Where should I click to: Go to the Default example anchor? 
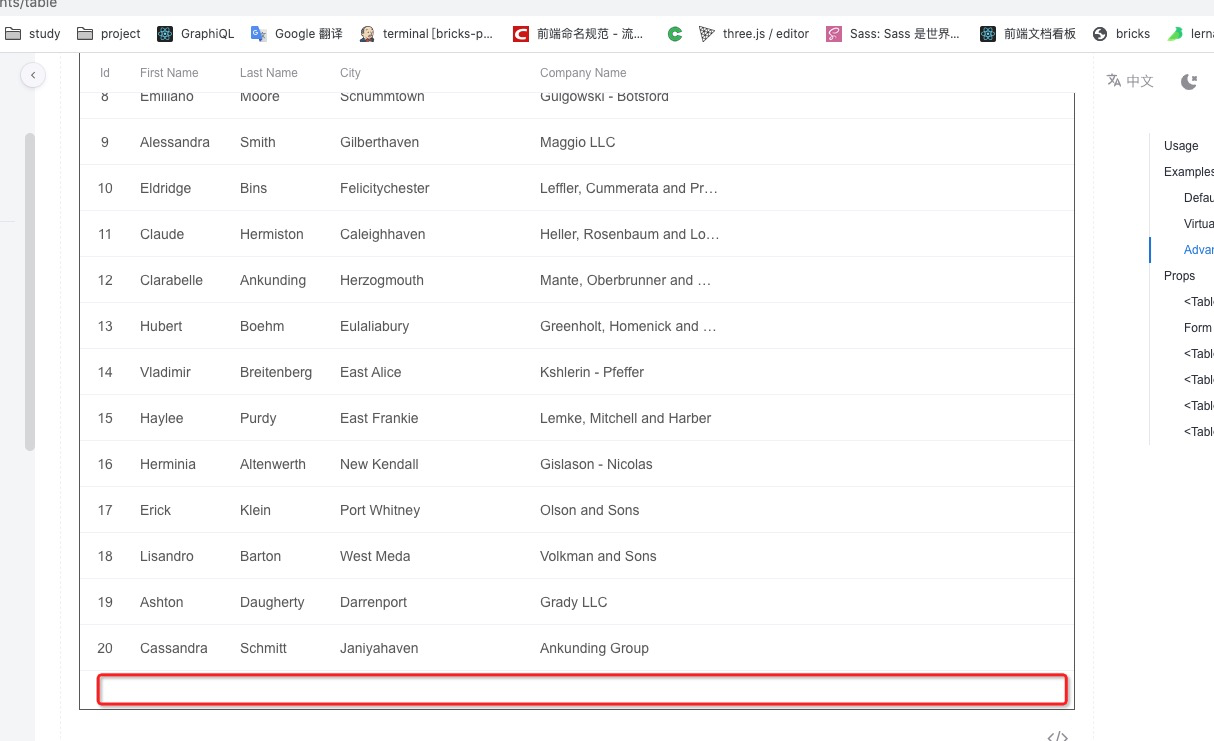point(1199,198)
